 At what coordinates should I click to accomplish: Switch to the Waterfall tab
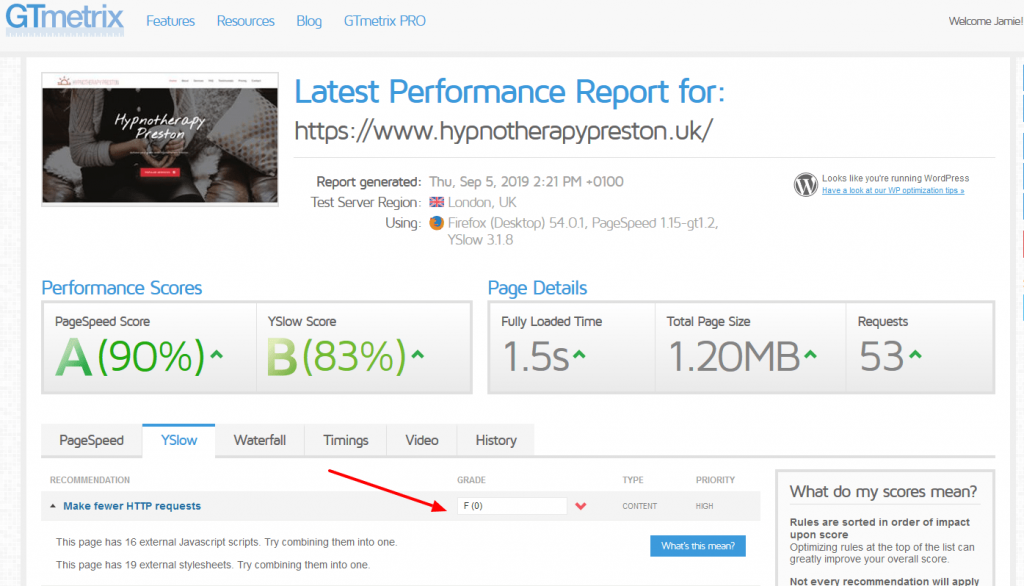259,440
